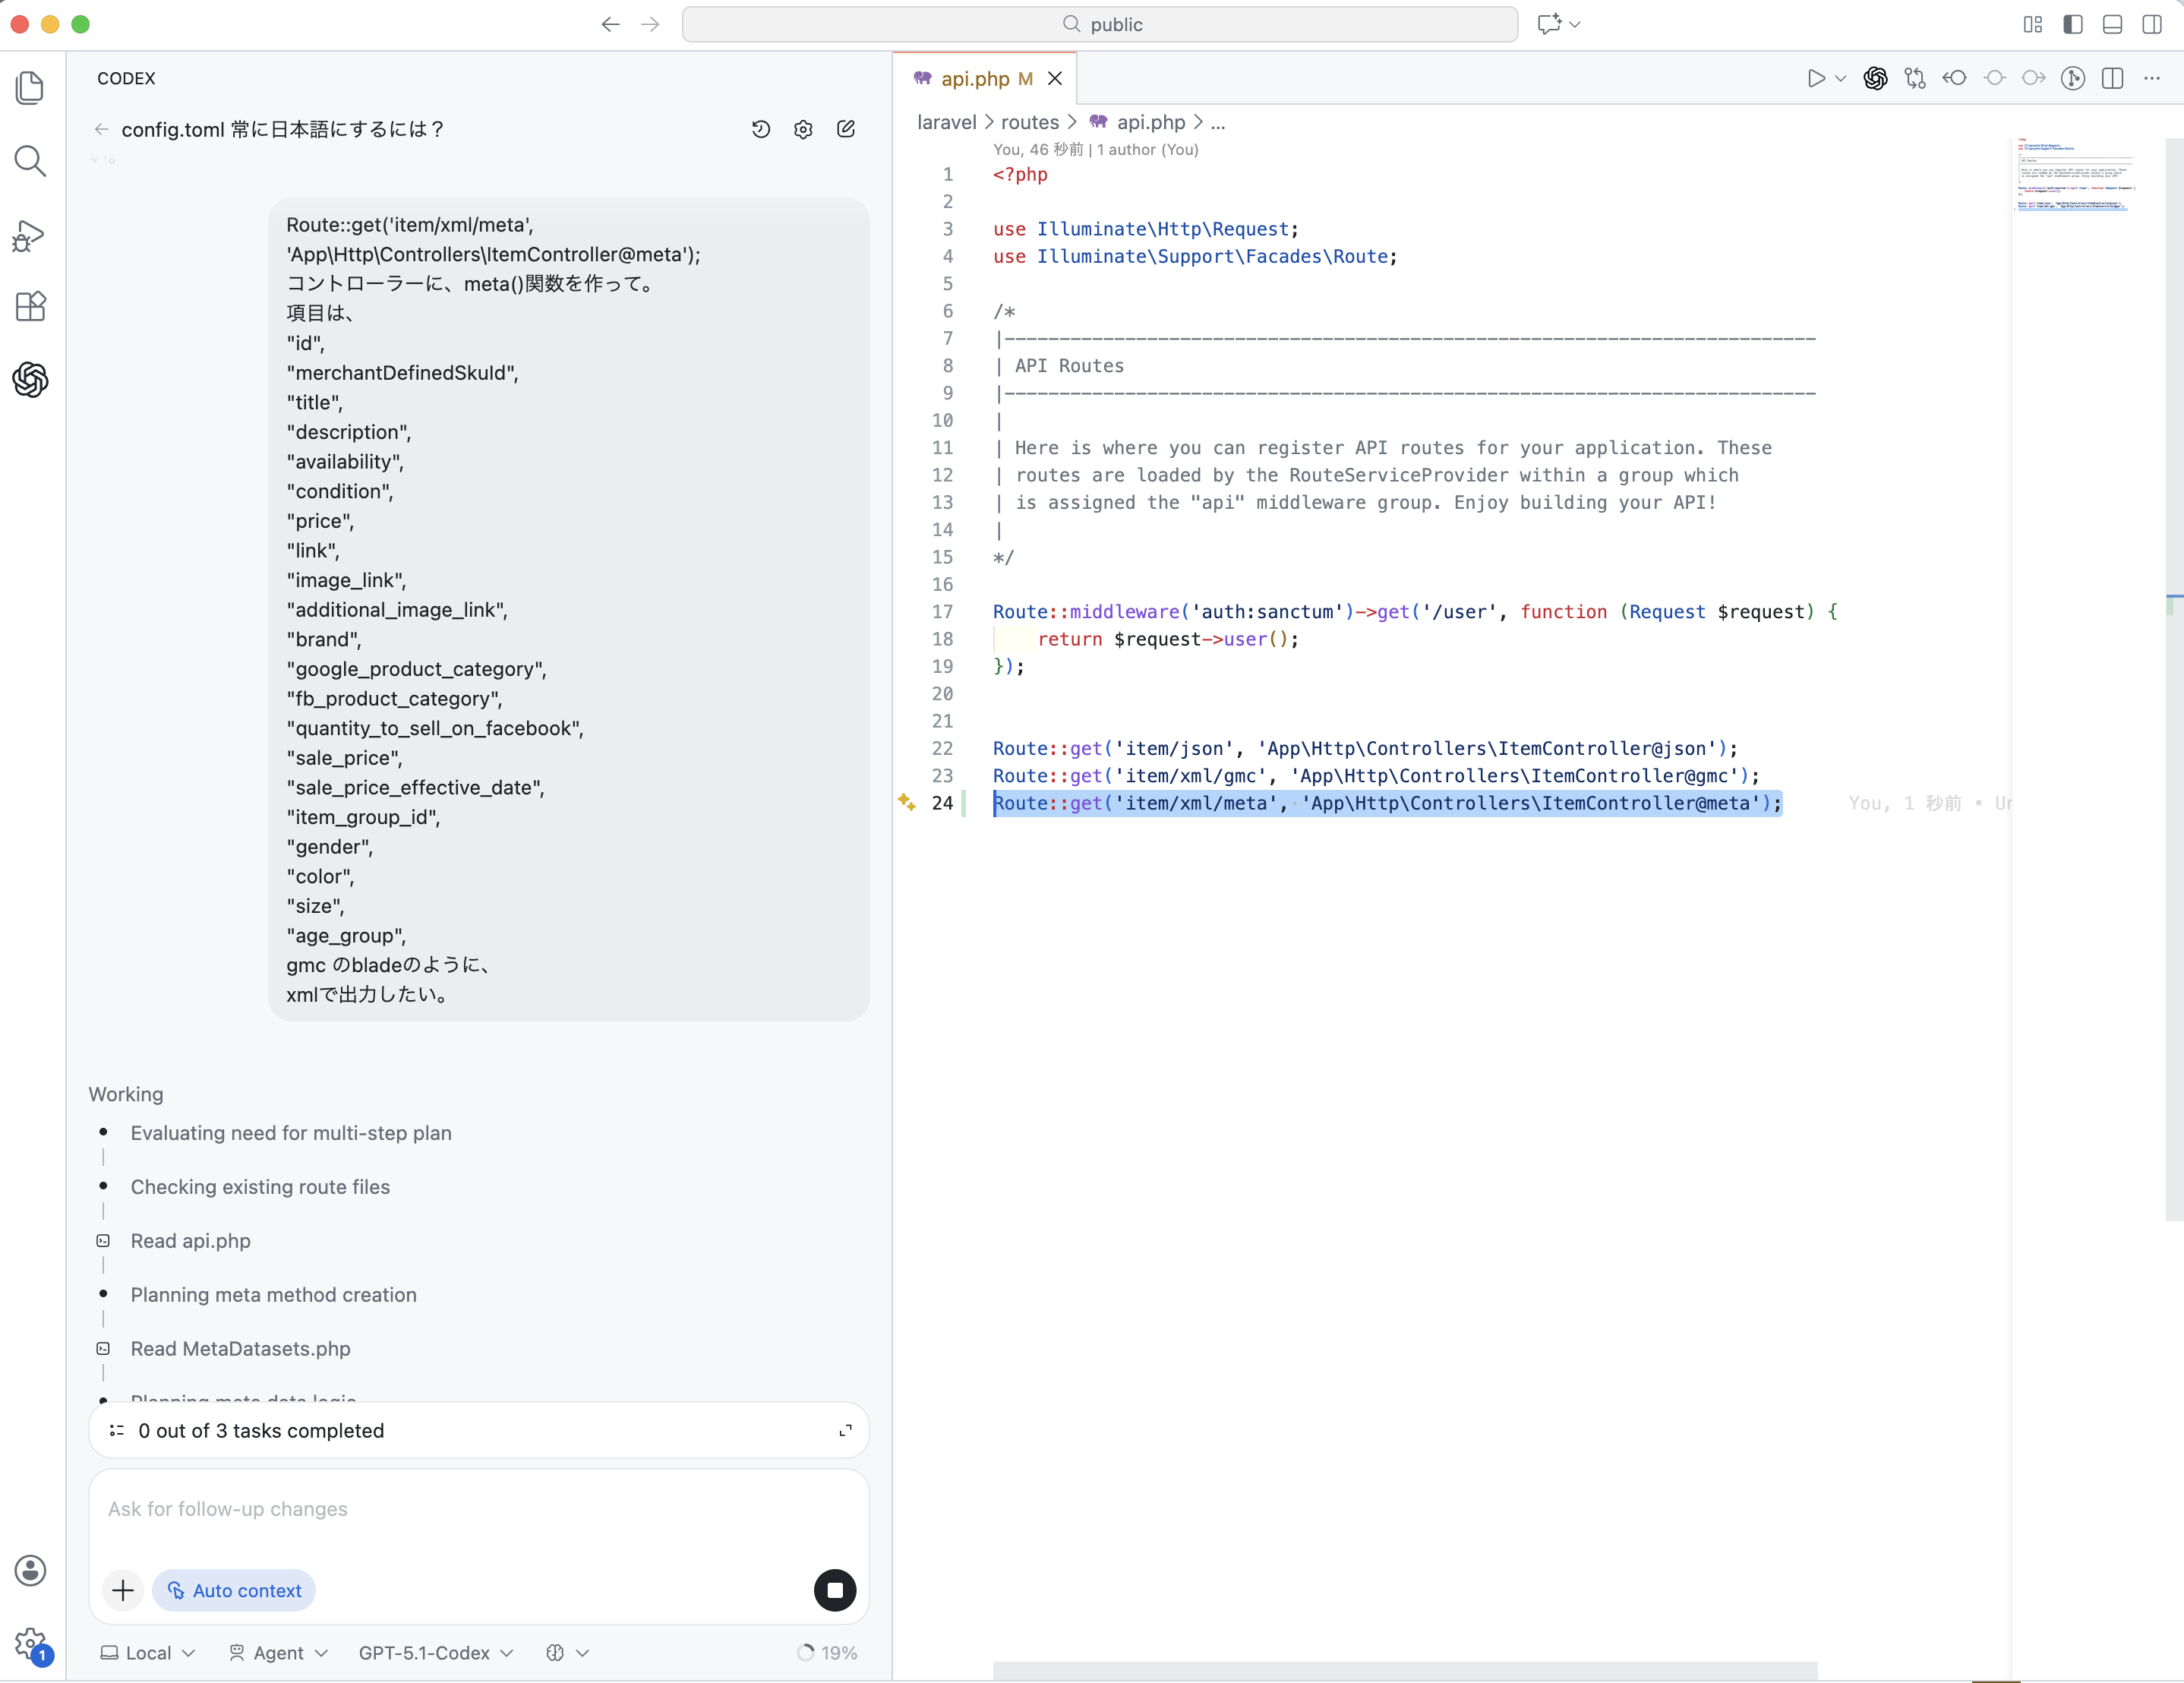Go back to Codex conversation list
The image size is (2184, 1683).
[101, 129]
